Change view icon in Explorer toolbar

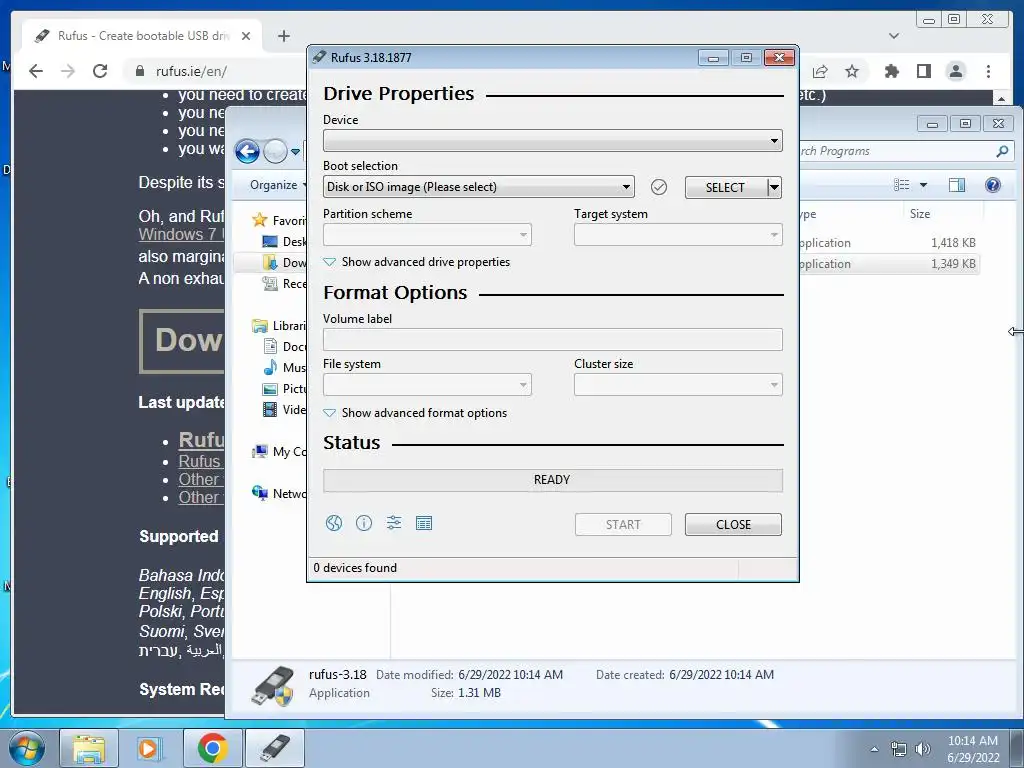coord(902,185)
